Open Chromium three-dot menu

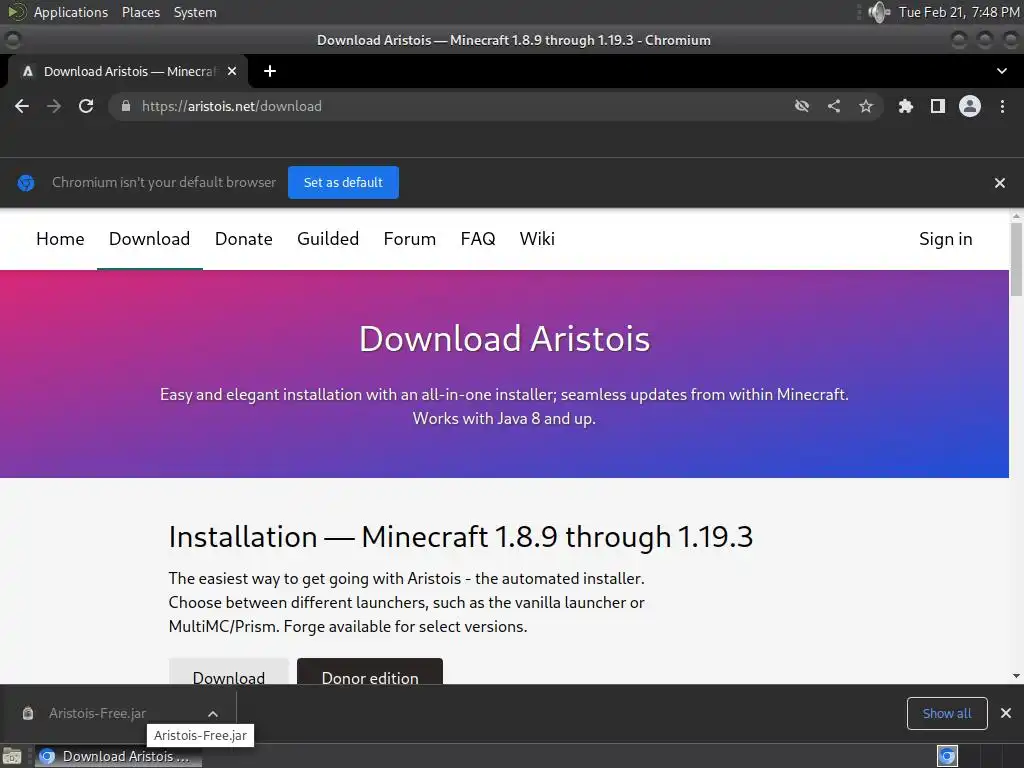click(1002, 106)
